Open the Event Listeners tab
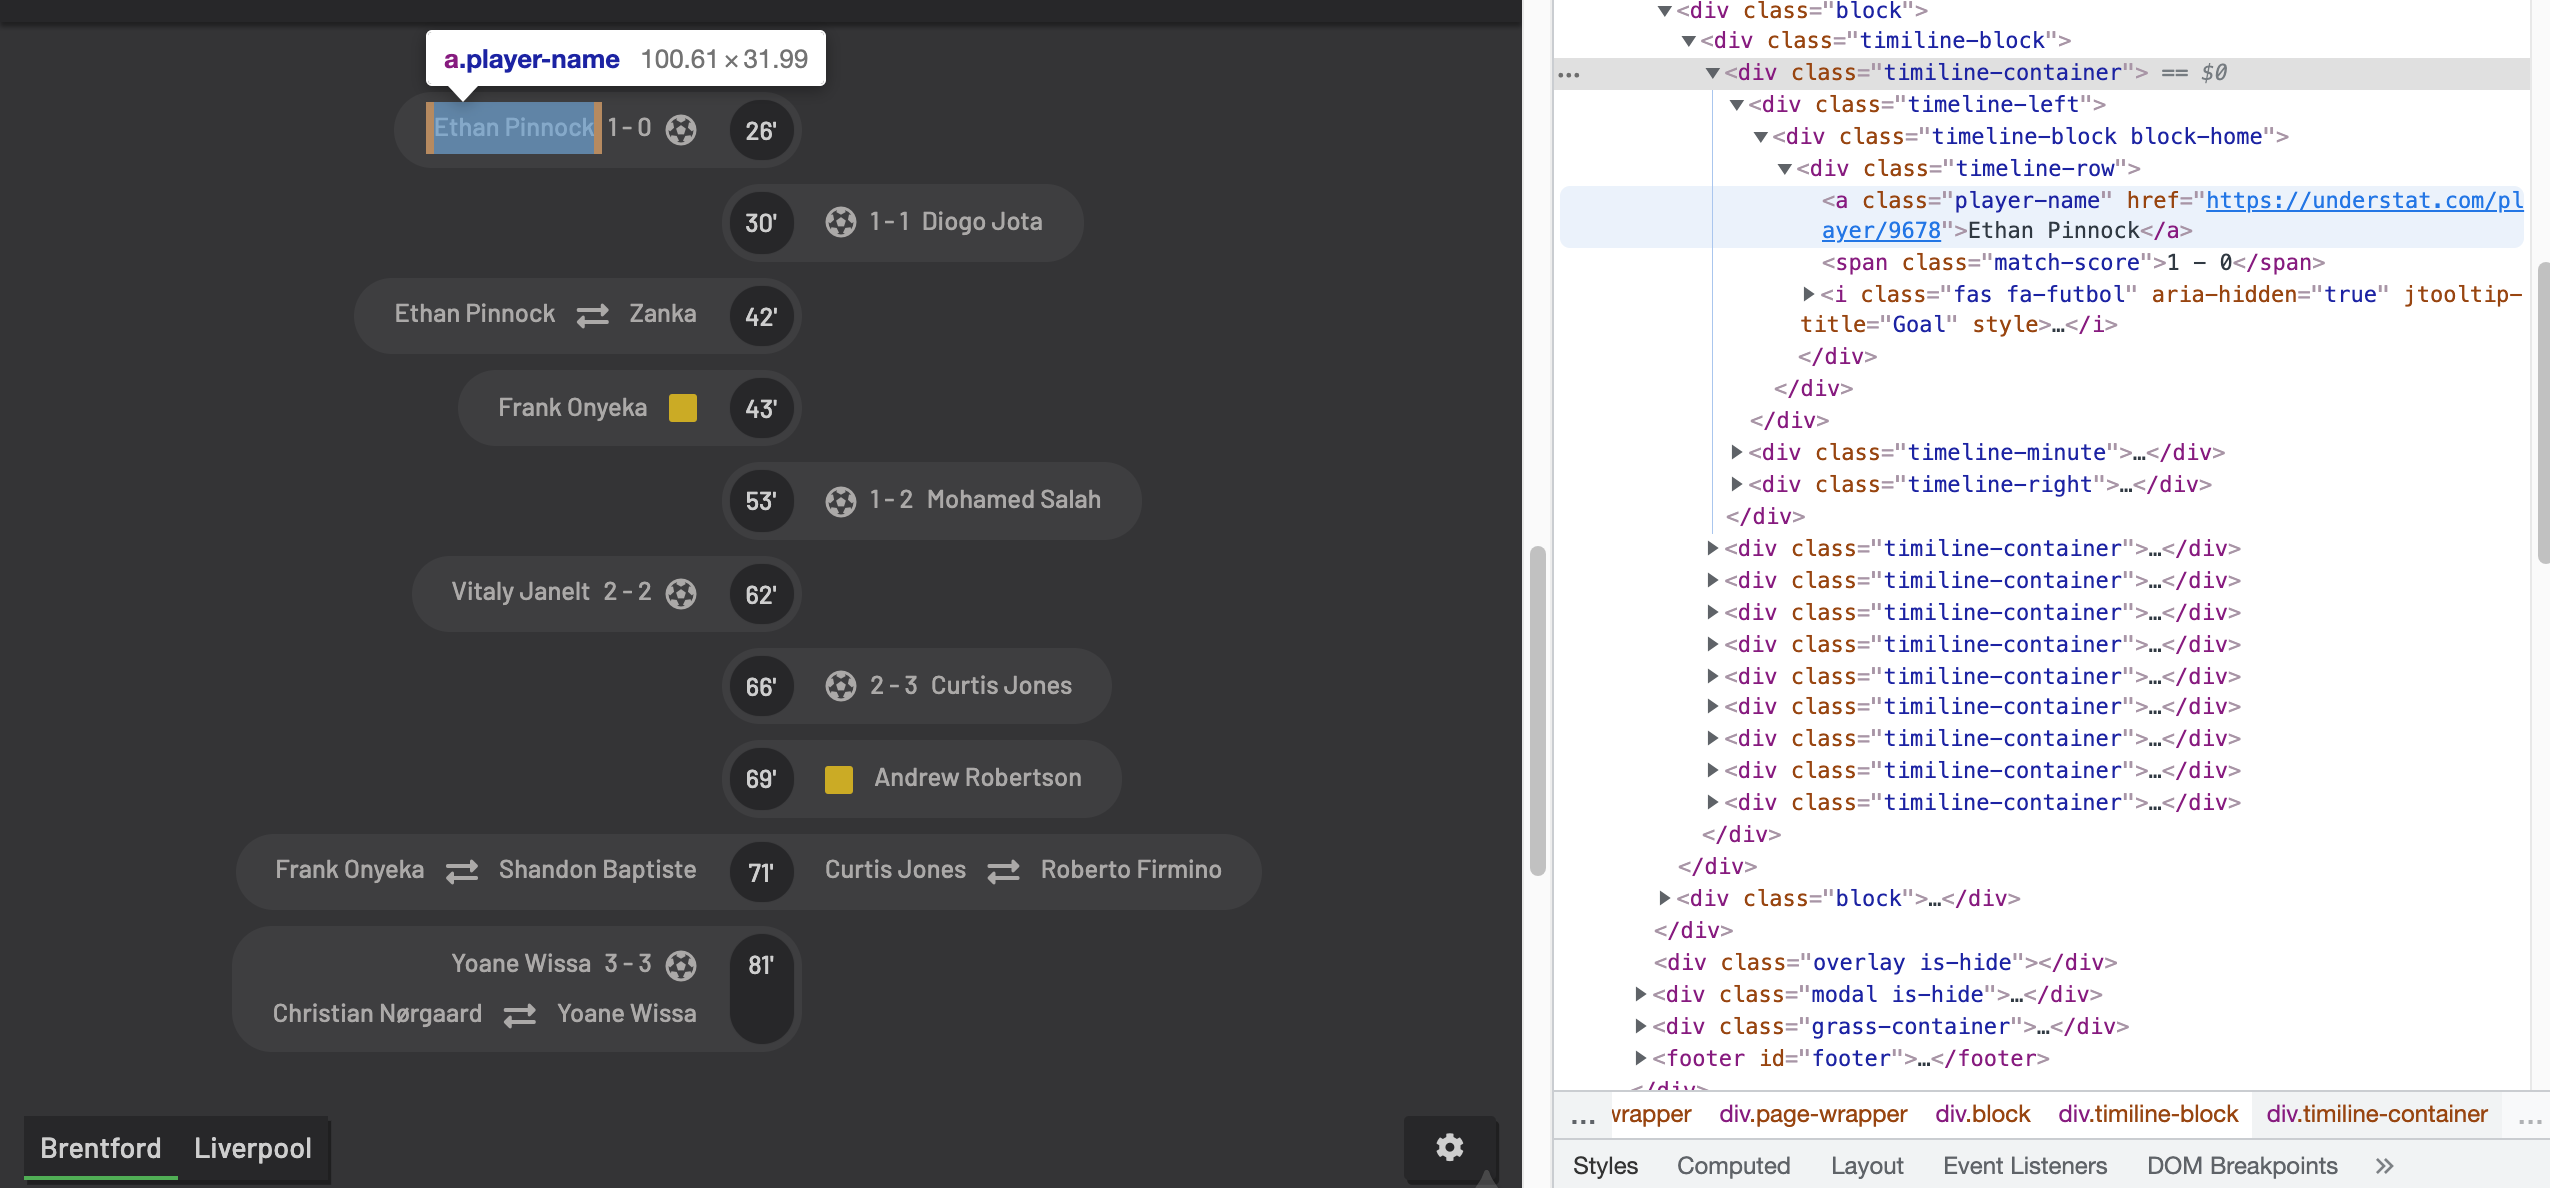 (x=2024, y=1166)
